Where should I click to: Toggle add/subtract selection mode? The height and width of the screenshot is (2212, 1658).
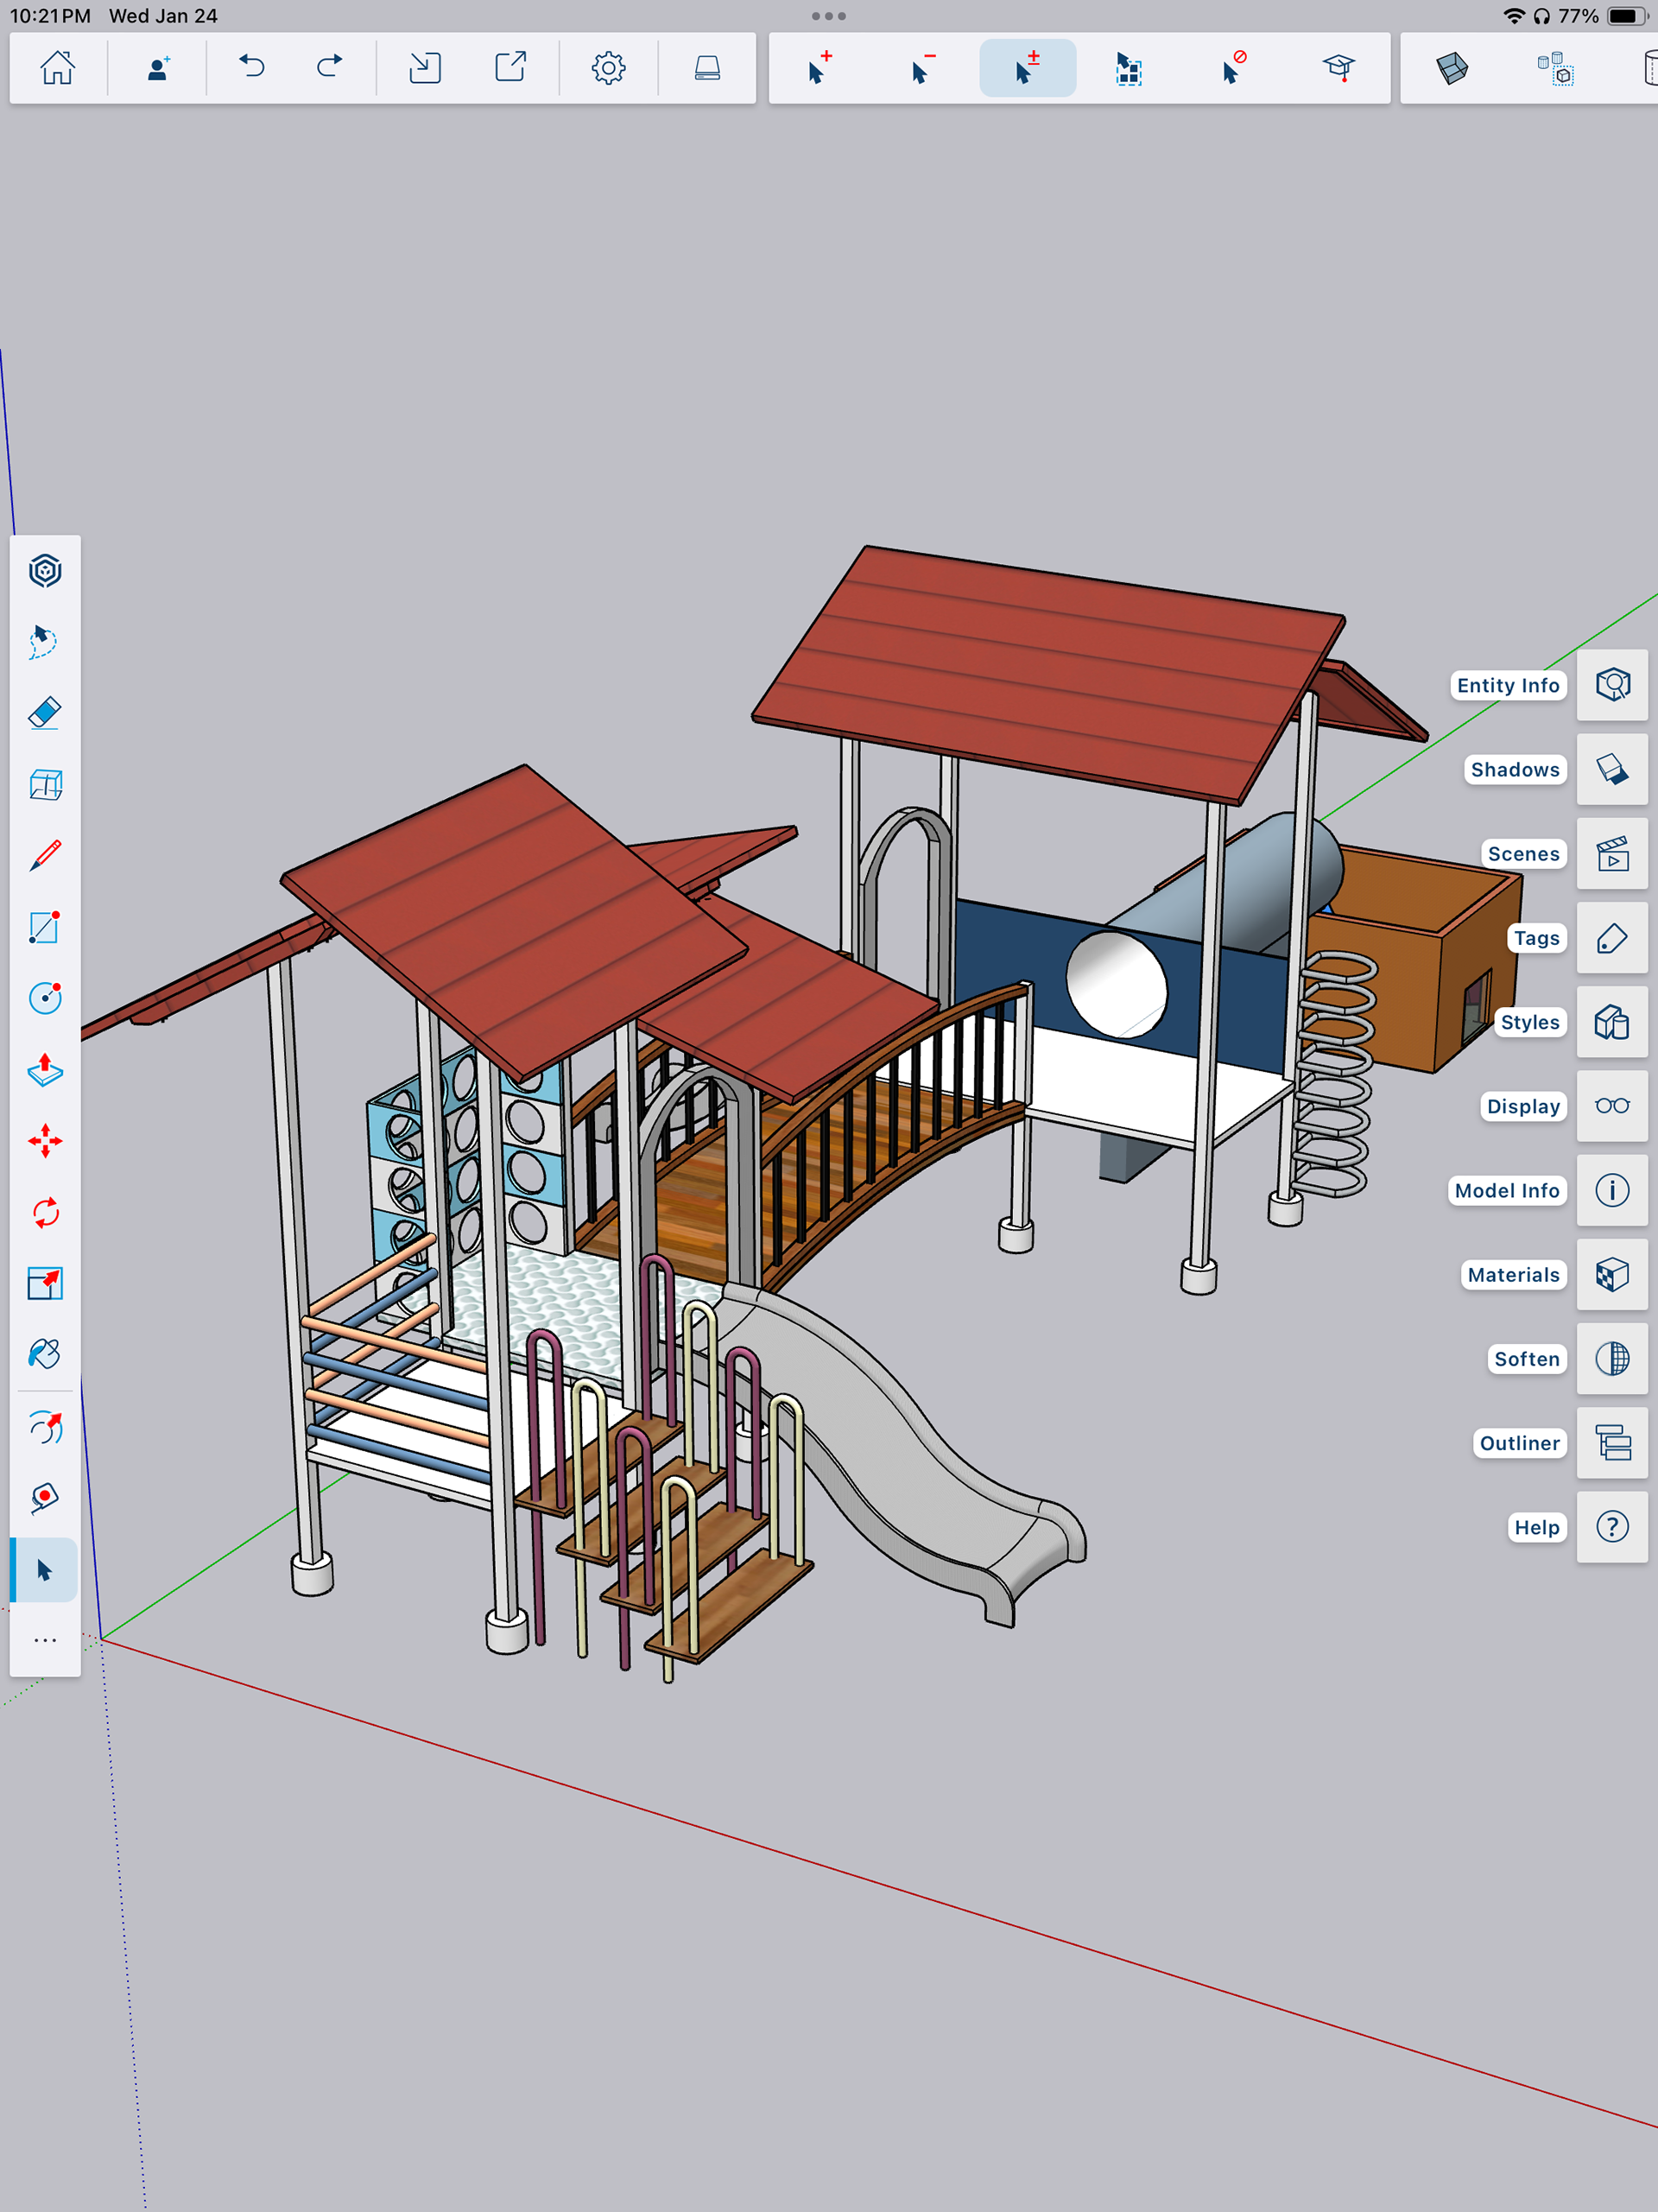point(1027,68)
